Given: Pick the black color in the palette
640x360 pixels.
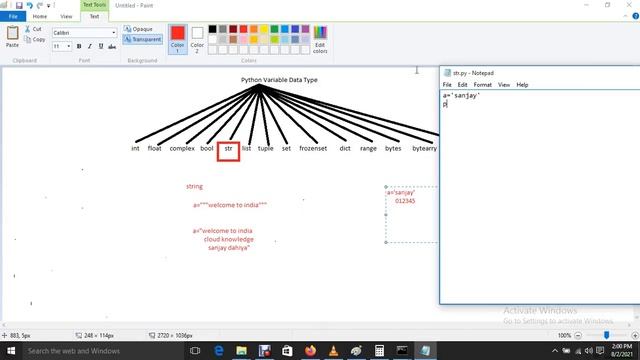Looking at the screenshot, I should click(212, 29).
